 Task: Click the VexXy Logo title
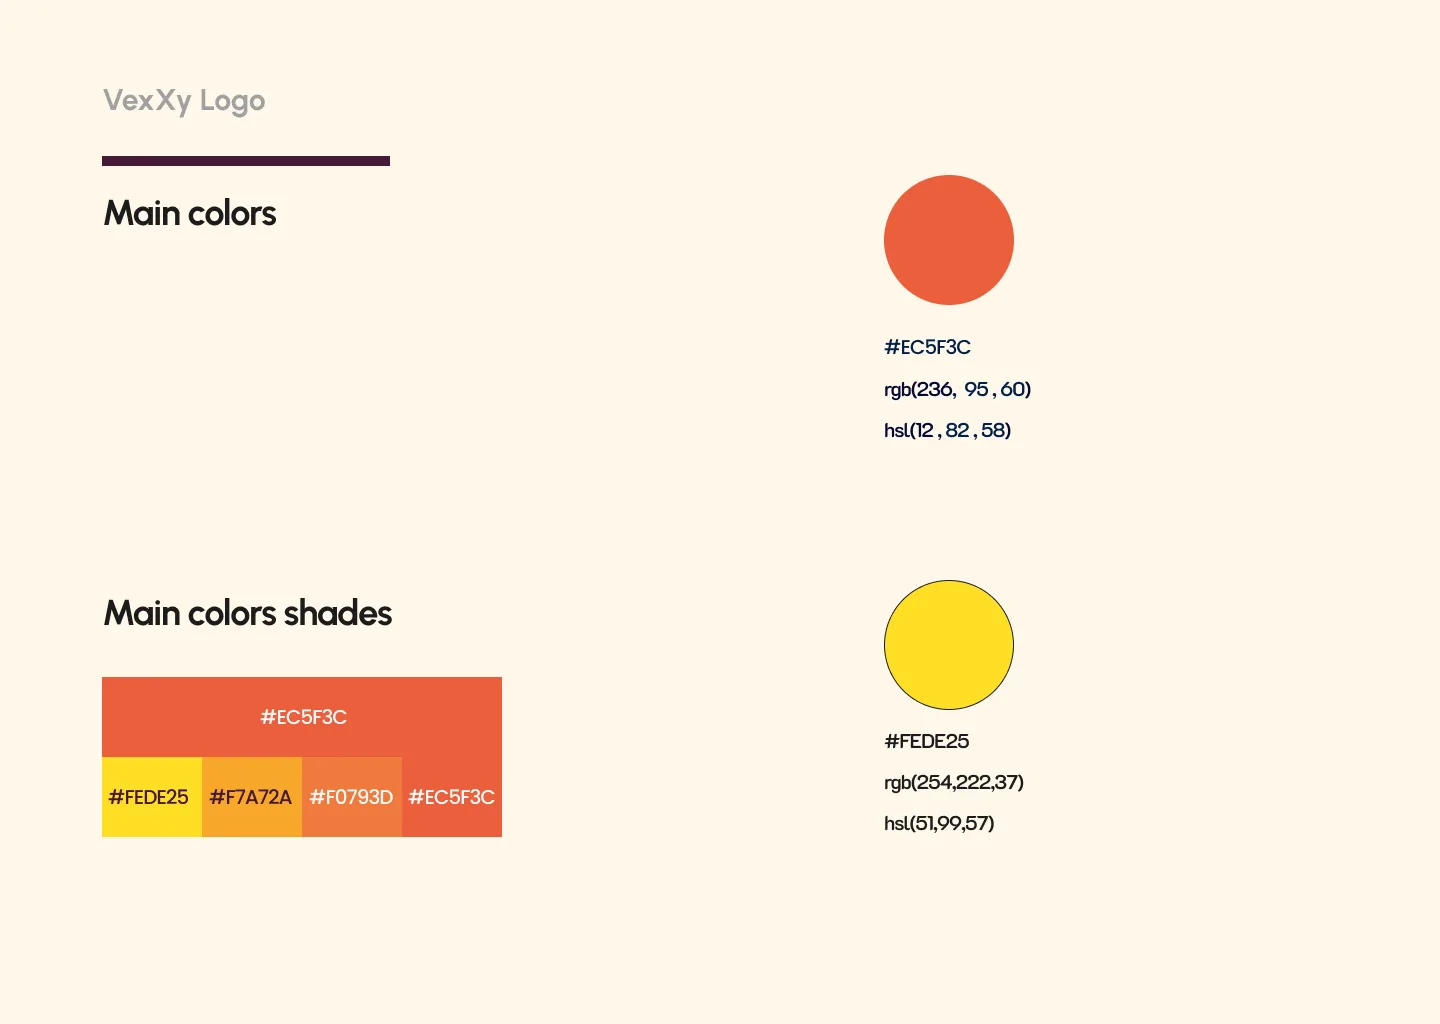click(184, 101)
